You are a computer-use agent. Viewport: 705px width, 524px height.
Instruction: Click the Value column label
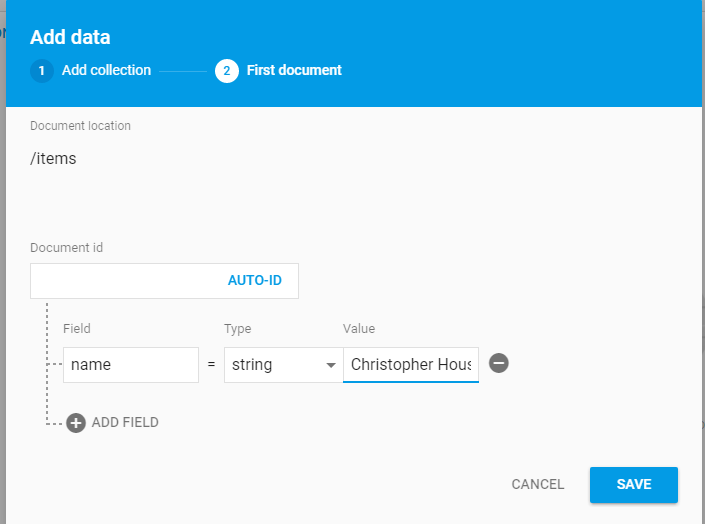click(x=359, y=328)
